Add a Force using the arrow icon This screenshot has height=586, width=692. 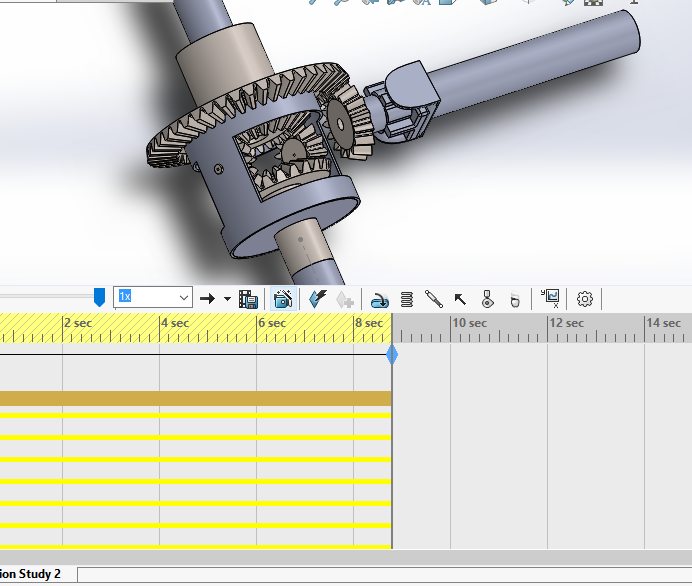[460, 299]
